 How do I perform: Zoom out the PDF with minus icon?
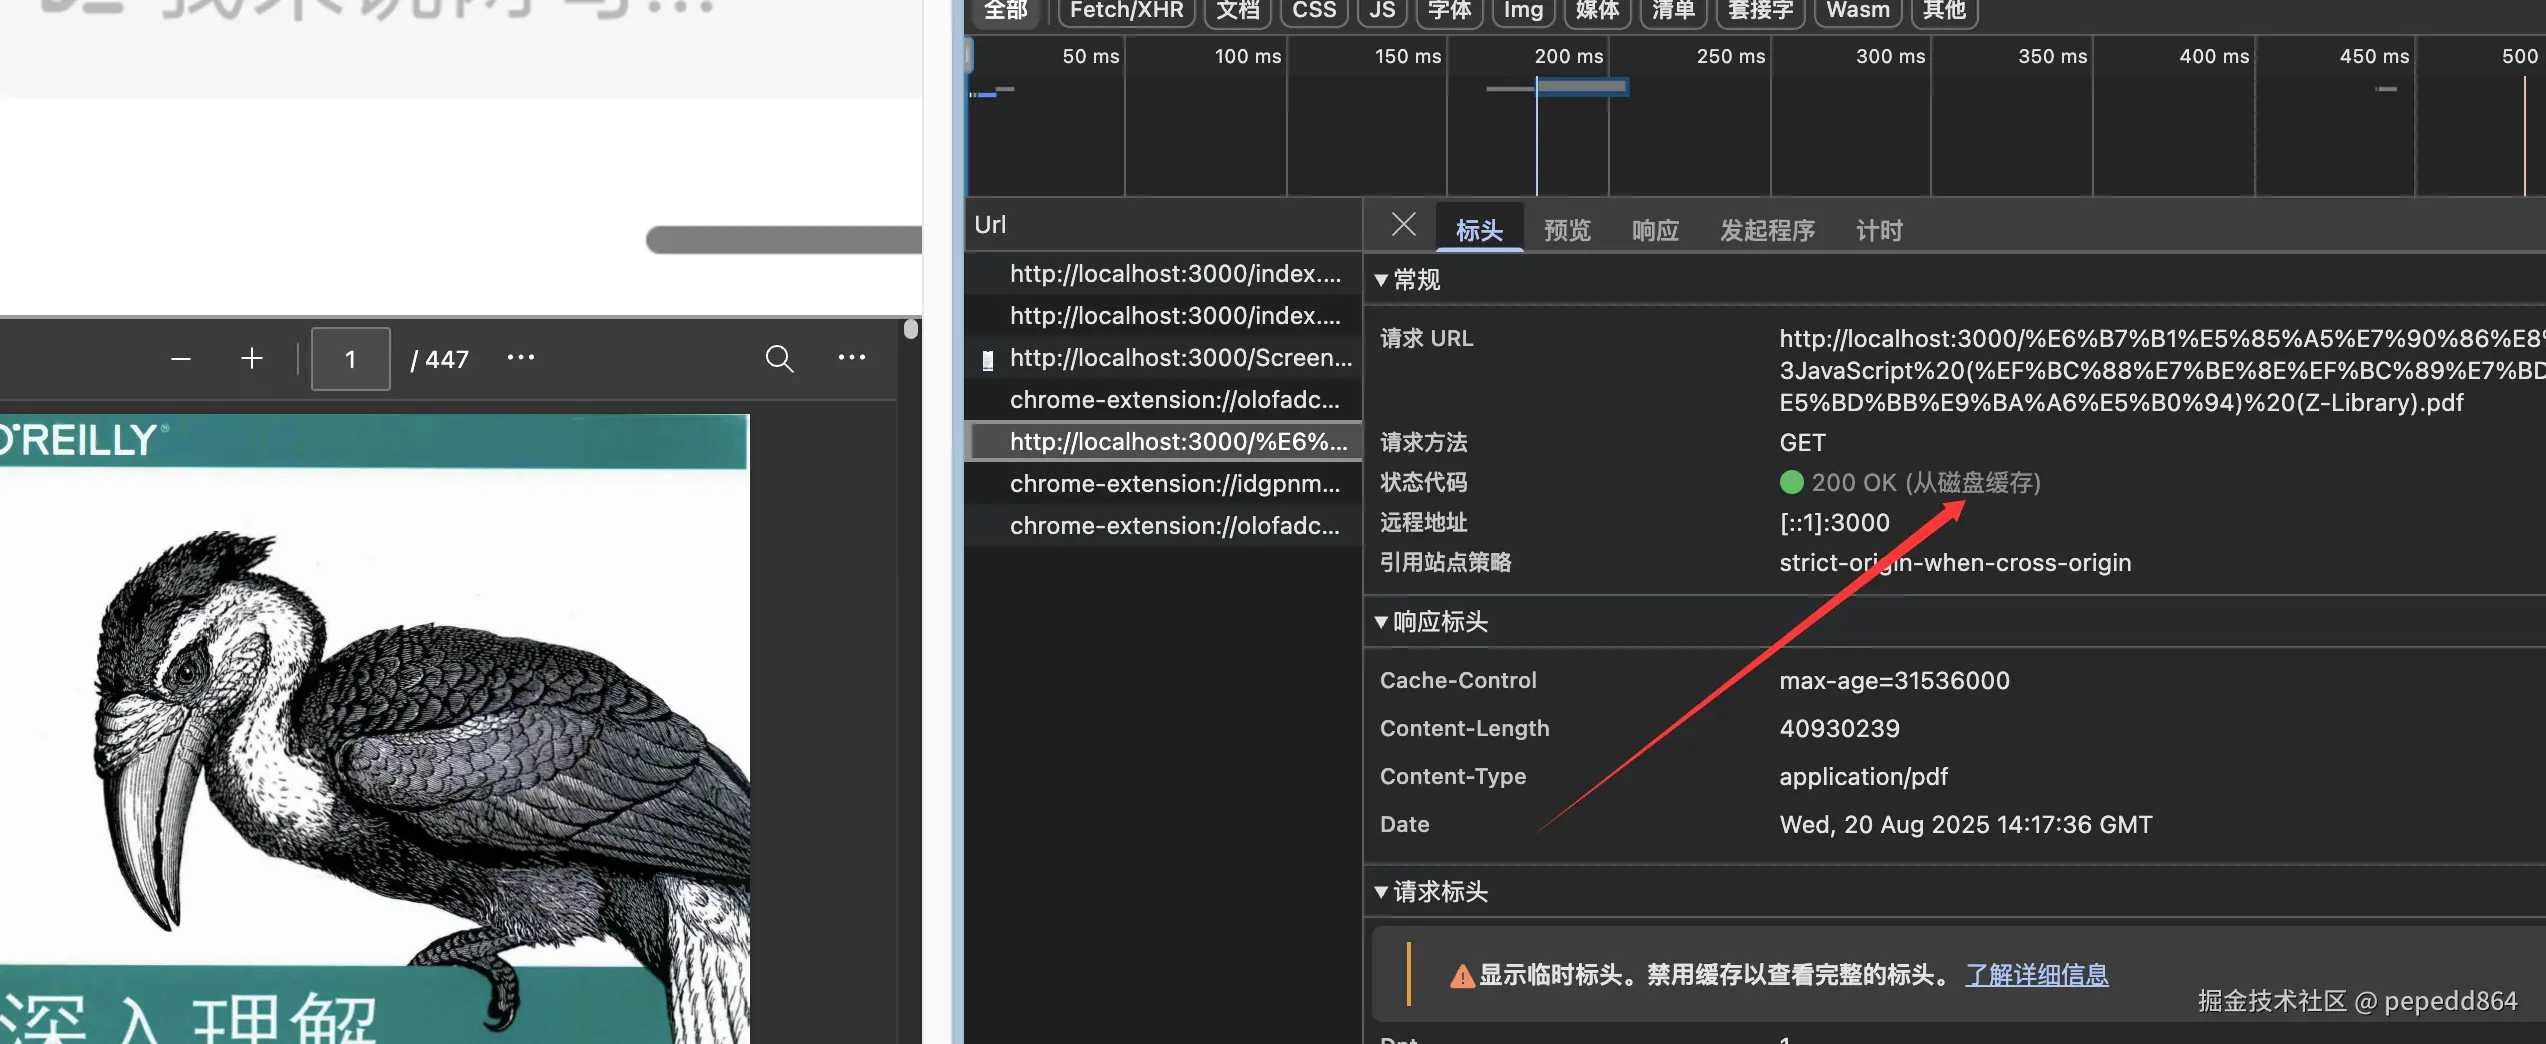[x=181, y=359]
